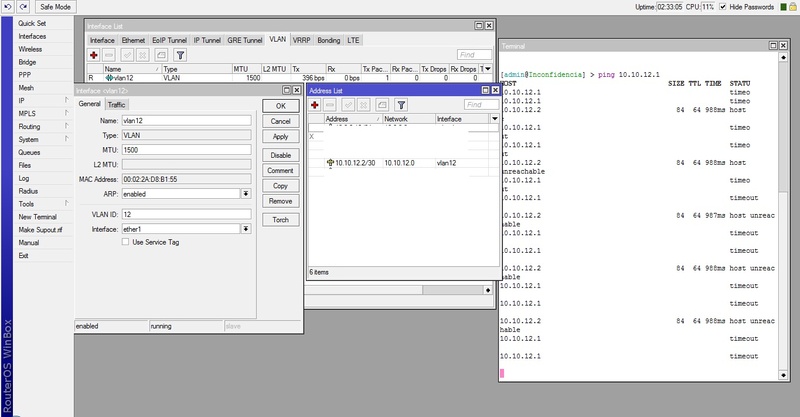Open Log in sidebar menu
This screenshot has height=417, width=800.
(24, 178)
